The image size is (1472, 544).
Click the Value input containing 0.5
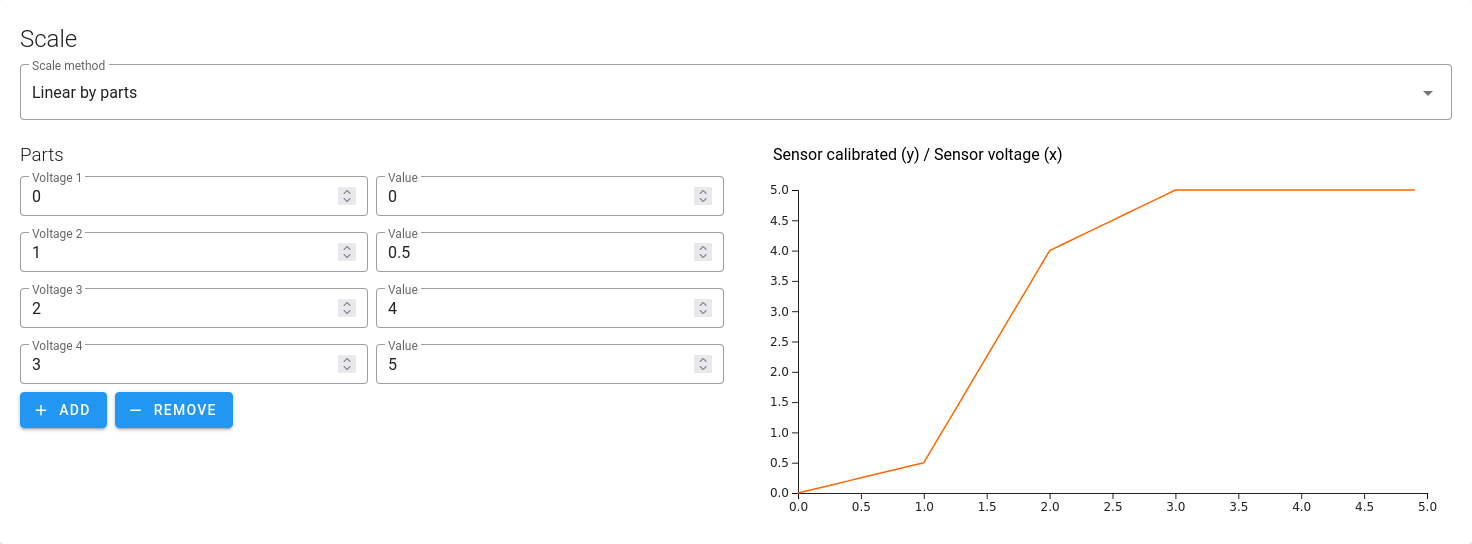coord(550,252)
